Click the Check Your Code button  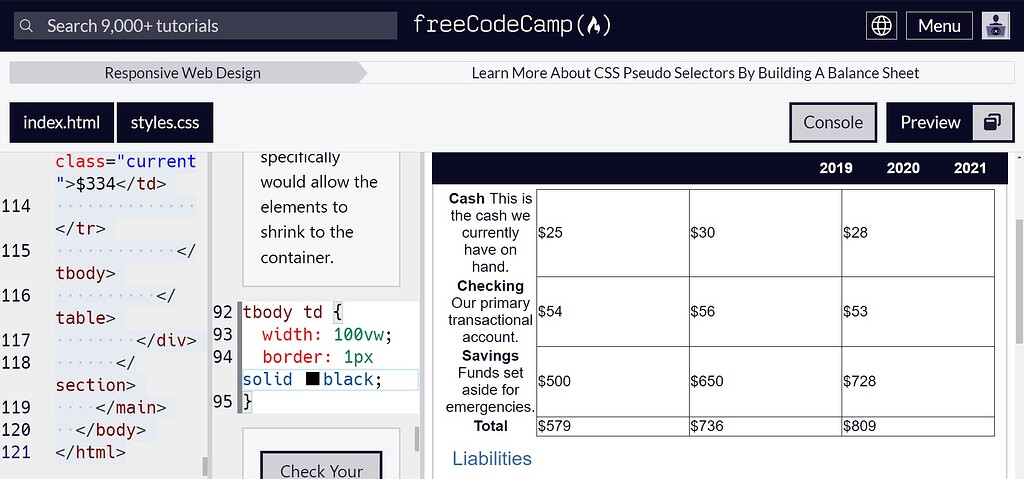click(x=321, y=465)
